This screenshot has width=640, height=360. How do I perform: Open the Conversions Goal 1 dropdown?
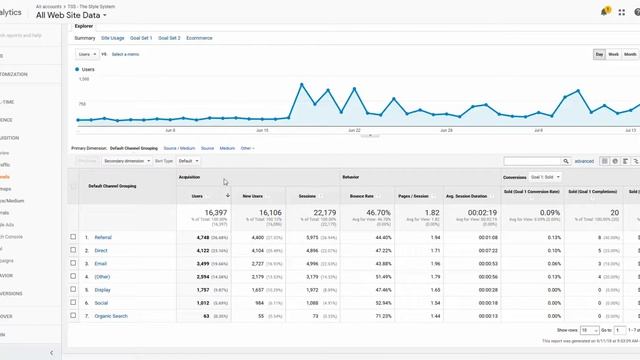click(545, 177)
